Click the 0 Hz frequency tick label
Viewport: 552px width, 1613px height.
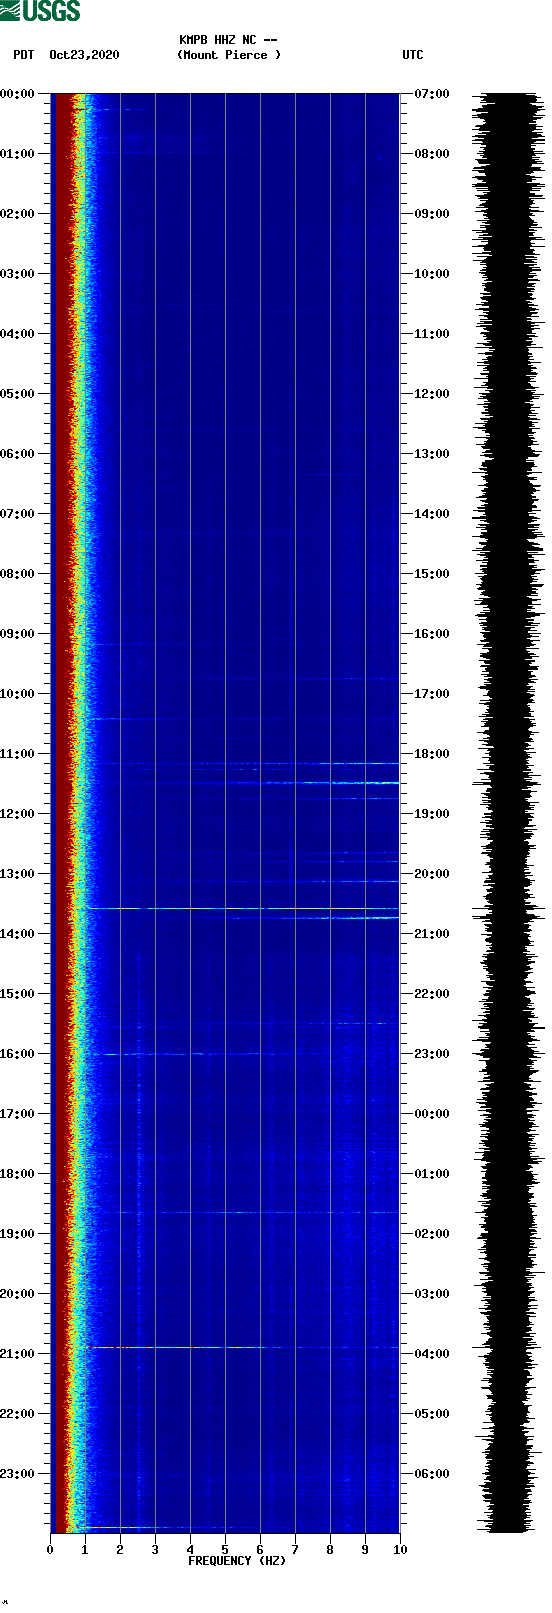50,1550
